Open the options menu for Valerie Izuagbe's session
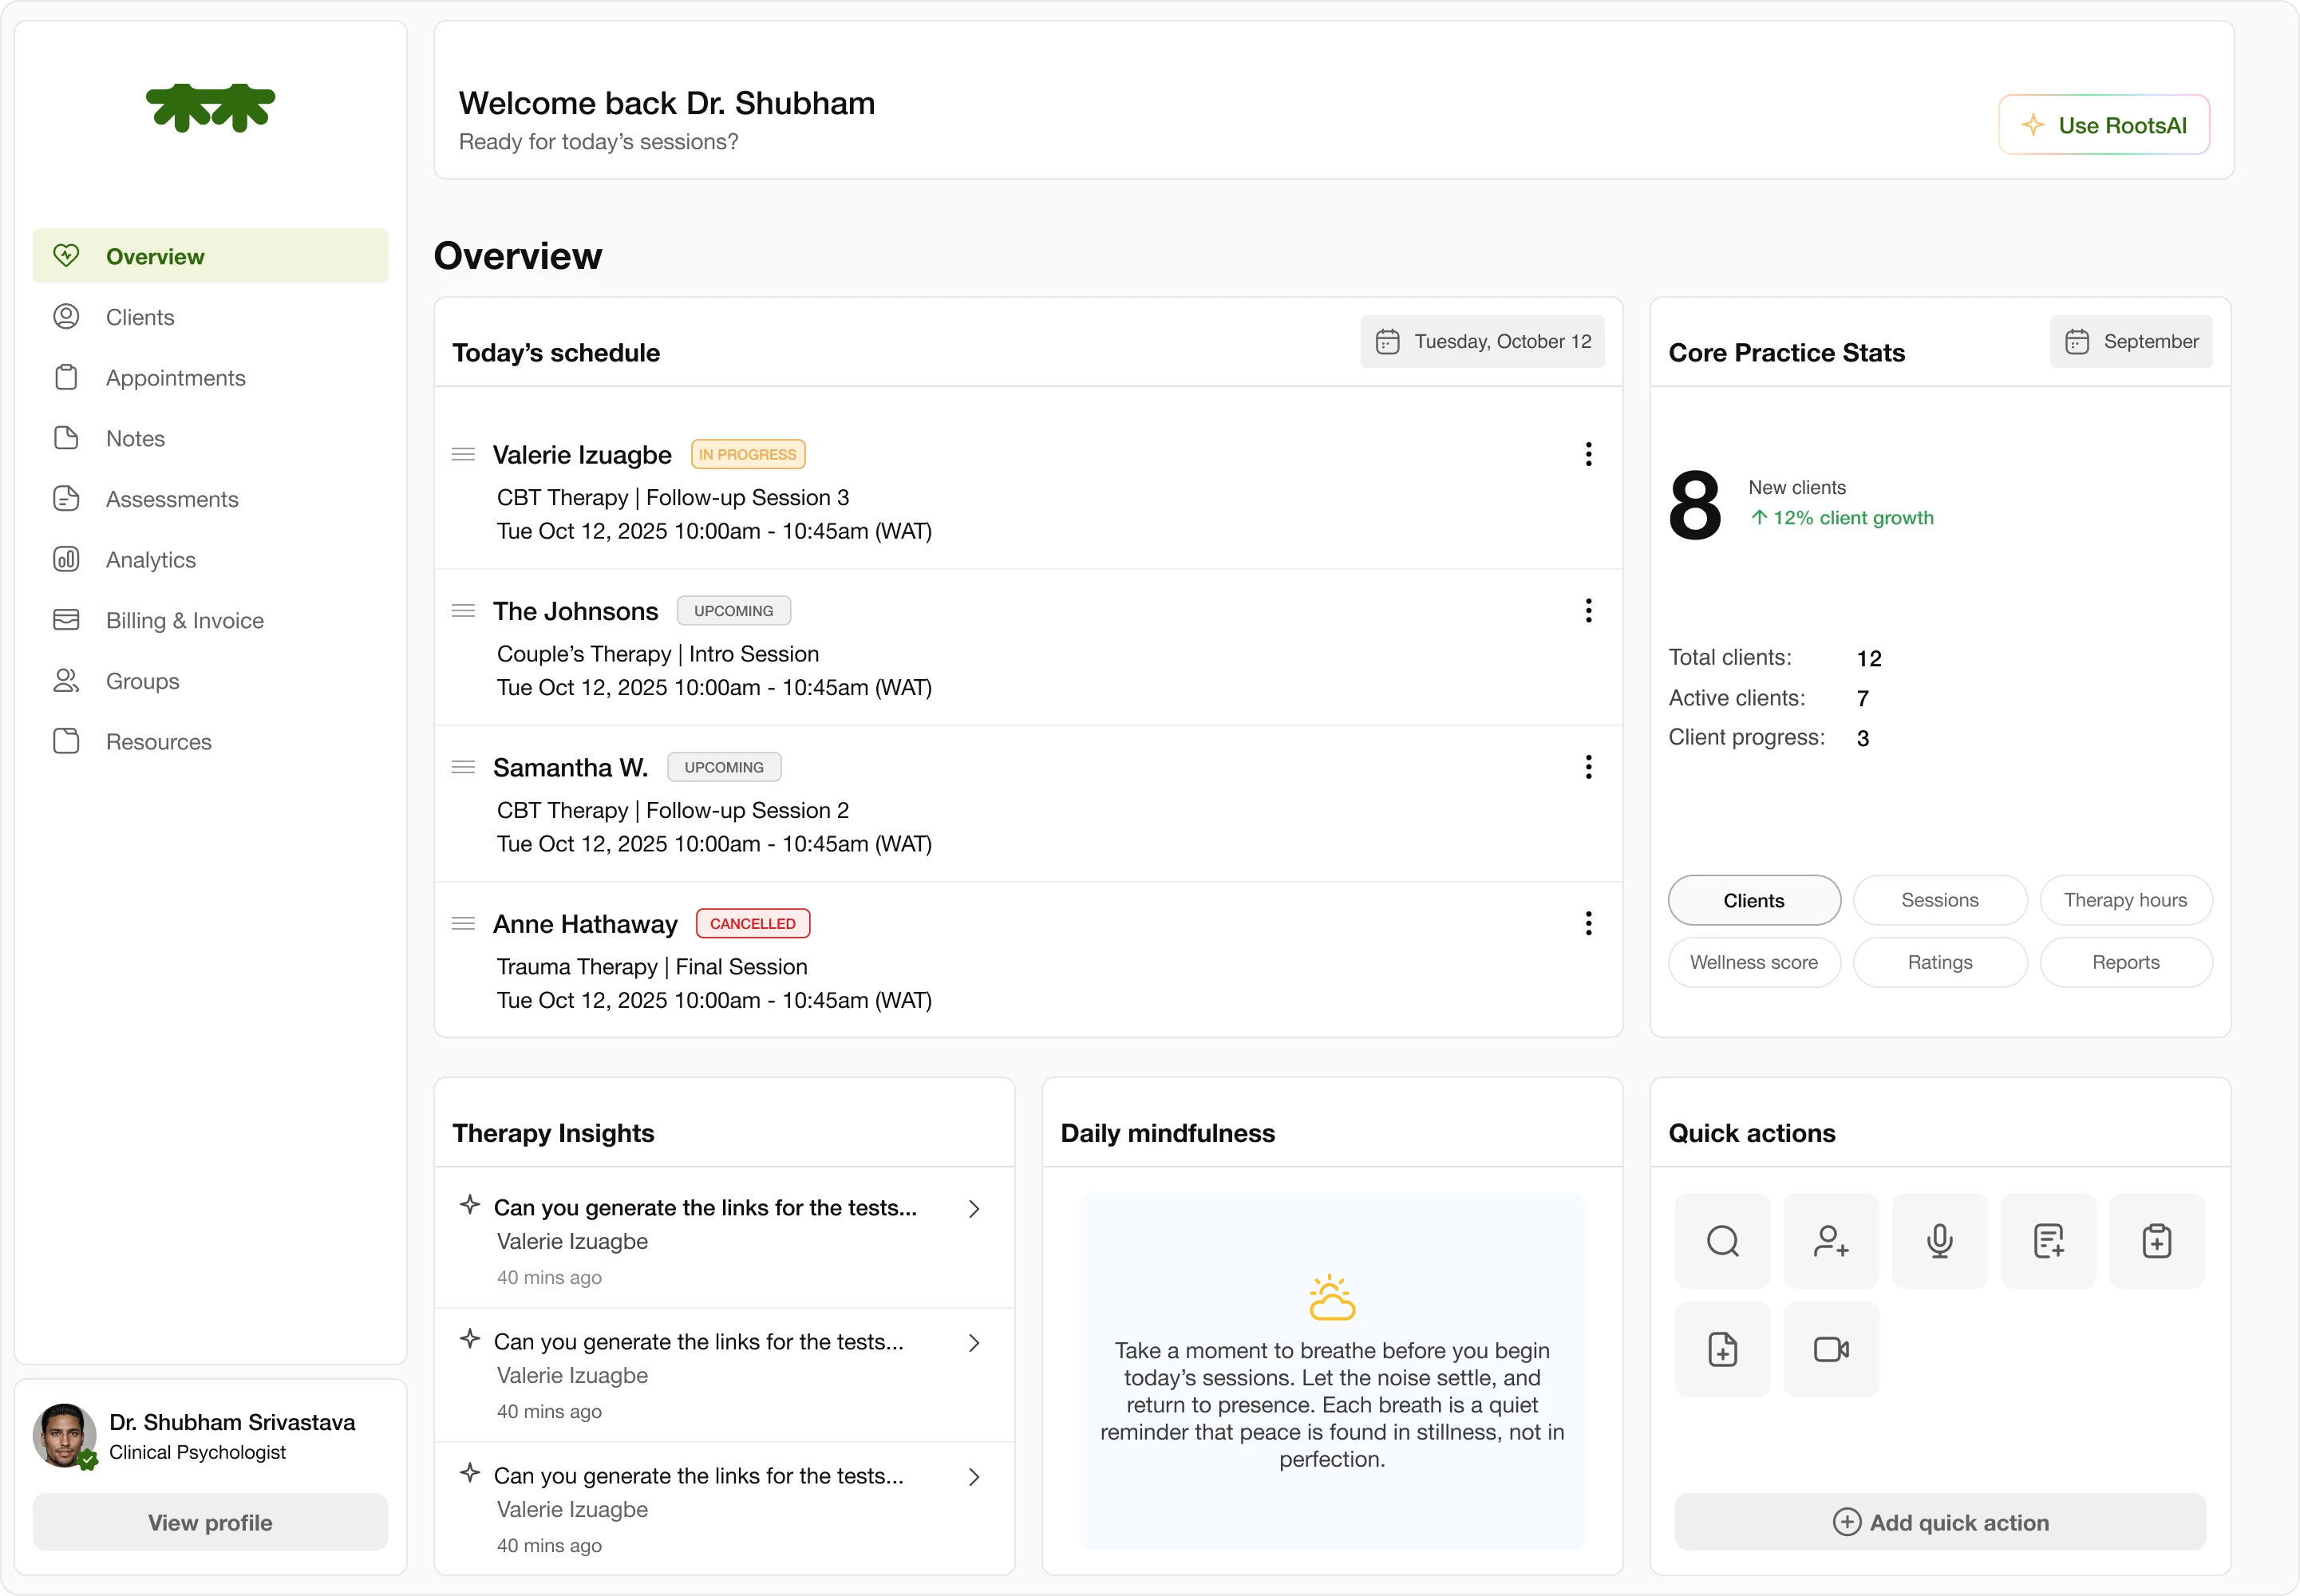Image resolution: width=2300 pixels, height=1596 pixels. click(1588, 454)
